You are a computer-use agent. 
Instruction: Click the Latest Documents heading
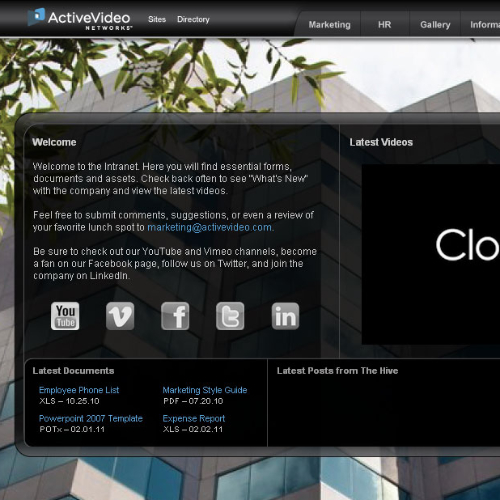coord(73,371)
